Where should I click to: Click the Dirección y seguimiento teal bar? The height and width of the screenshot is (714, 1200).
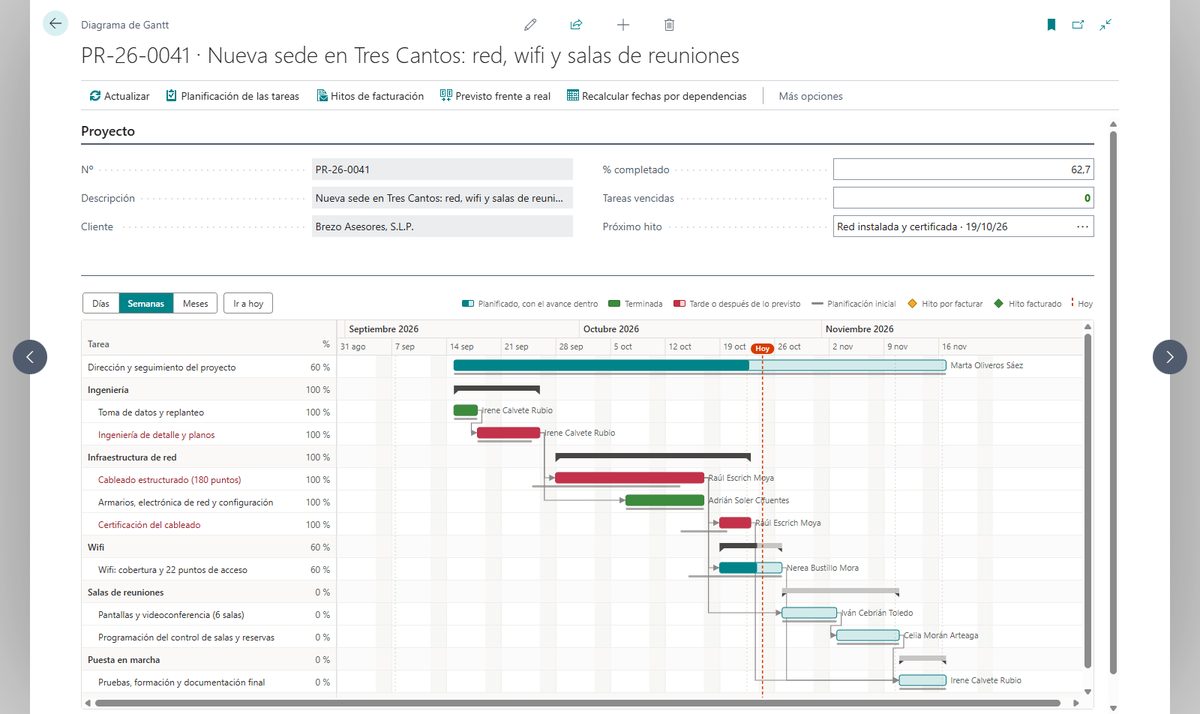tap(700, 365)
